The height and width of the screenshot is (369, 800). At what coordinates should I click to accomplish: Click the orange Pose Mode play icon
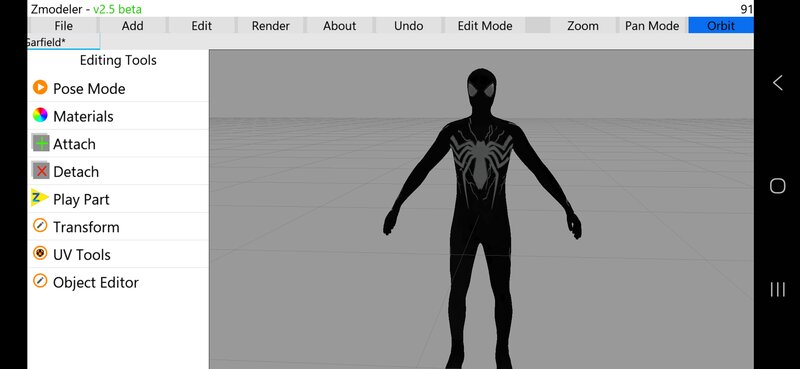click(x=40, y=88)
